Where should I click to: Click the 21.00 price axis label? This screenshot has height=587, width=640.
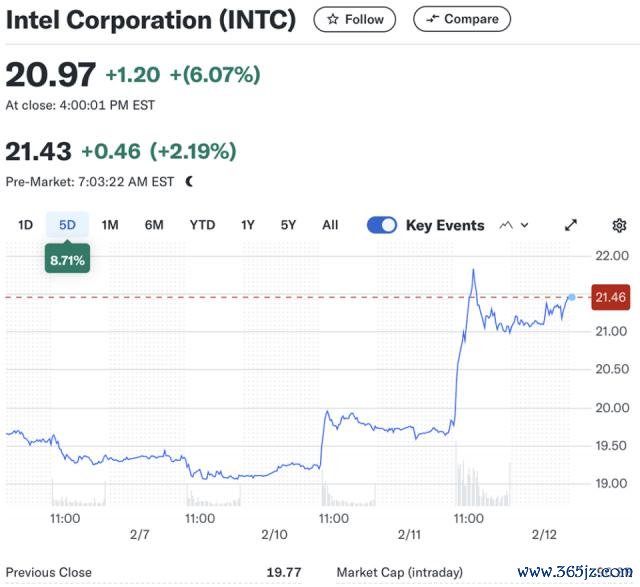click(611, 331)
